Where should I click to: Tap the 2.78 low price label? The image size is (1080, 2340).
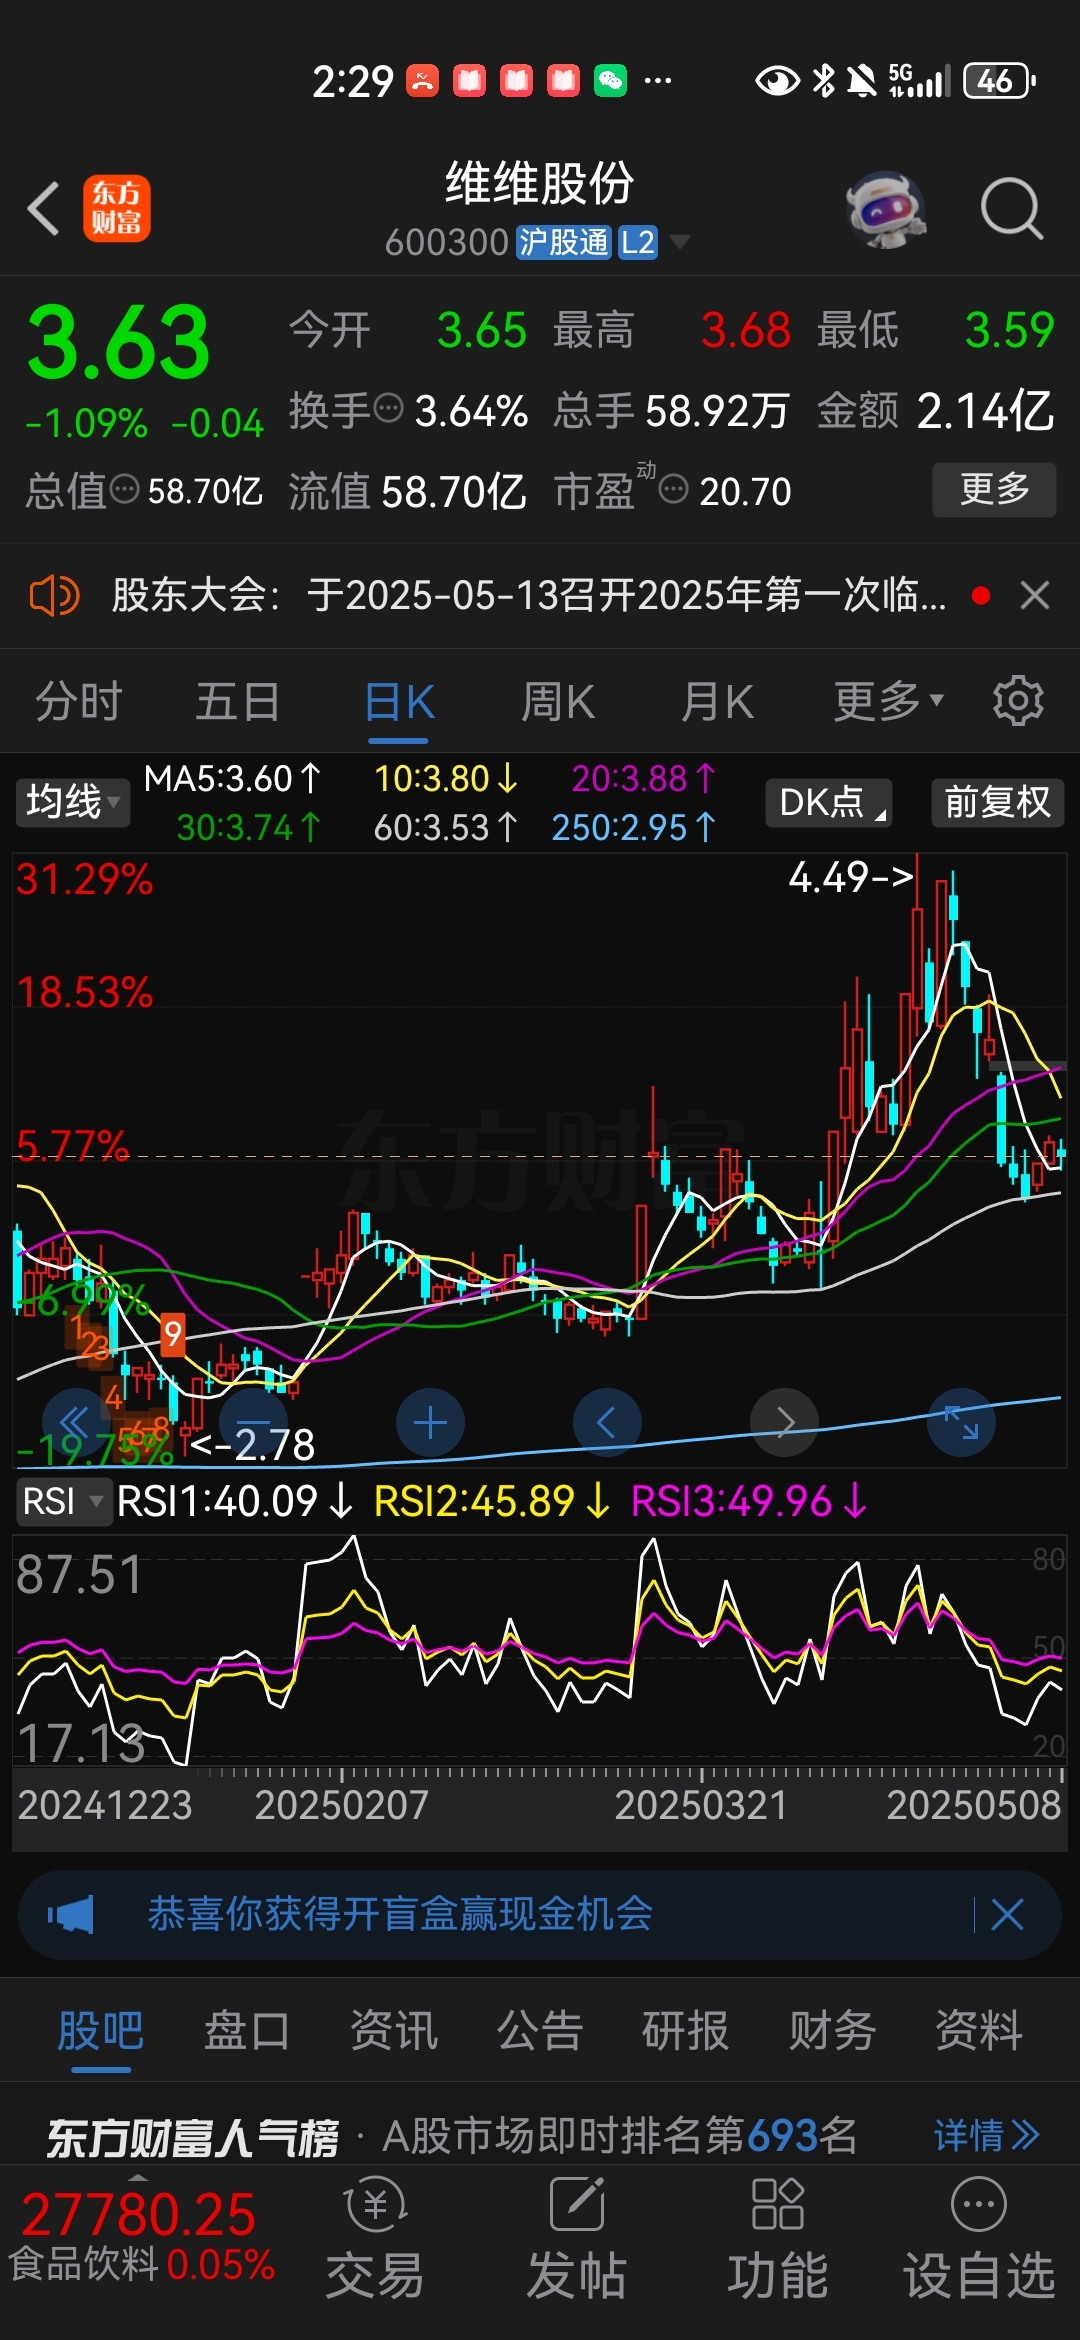[253, 1445]
